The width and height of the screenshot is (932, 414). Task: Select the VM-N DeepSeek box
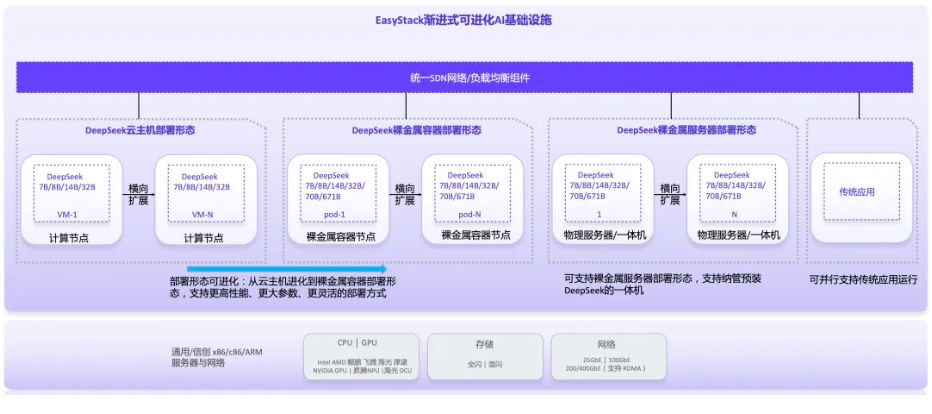pos(206,194)
